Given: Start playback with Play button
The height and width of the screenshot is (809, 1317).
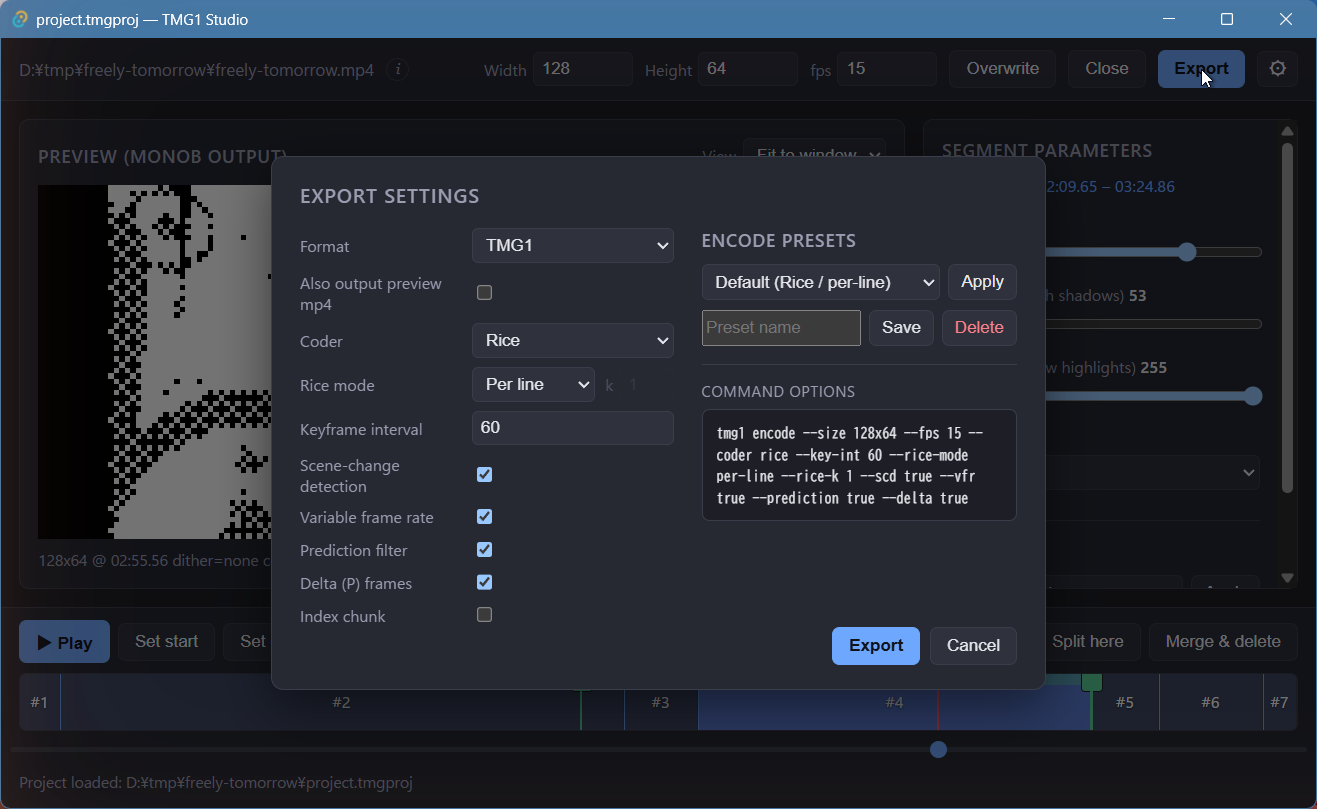Looking at the screenshot, I should tap(65, 642).
